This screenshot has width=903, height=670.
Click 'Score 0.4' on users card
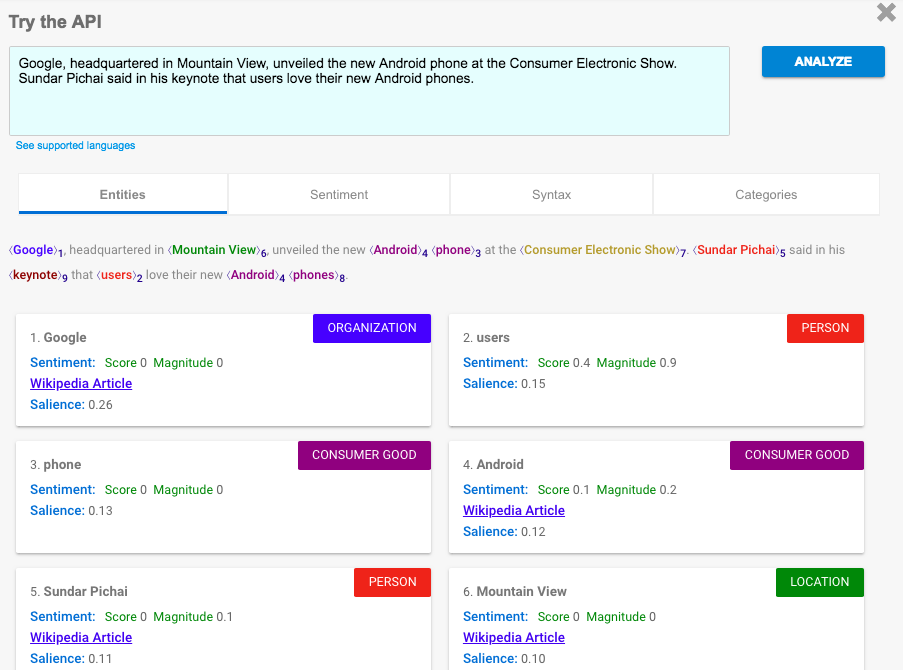point(564,363)
